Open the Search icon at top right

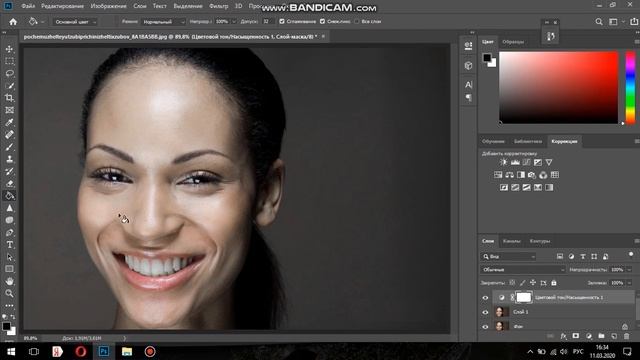click(599, 22)
